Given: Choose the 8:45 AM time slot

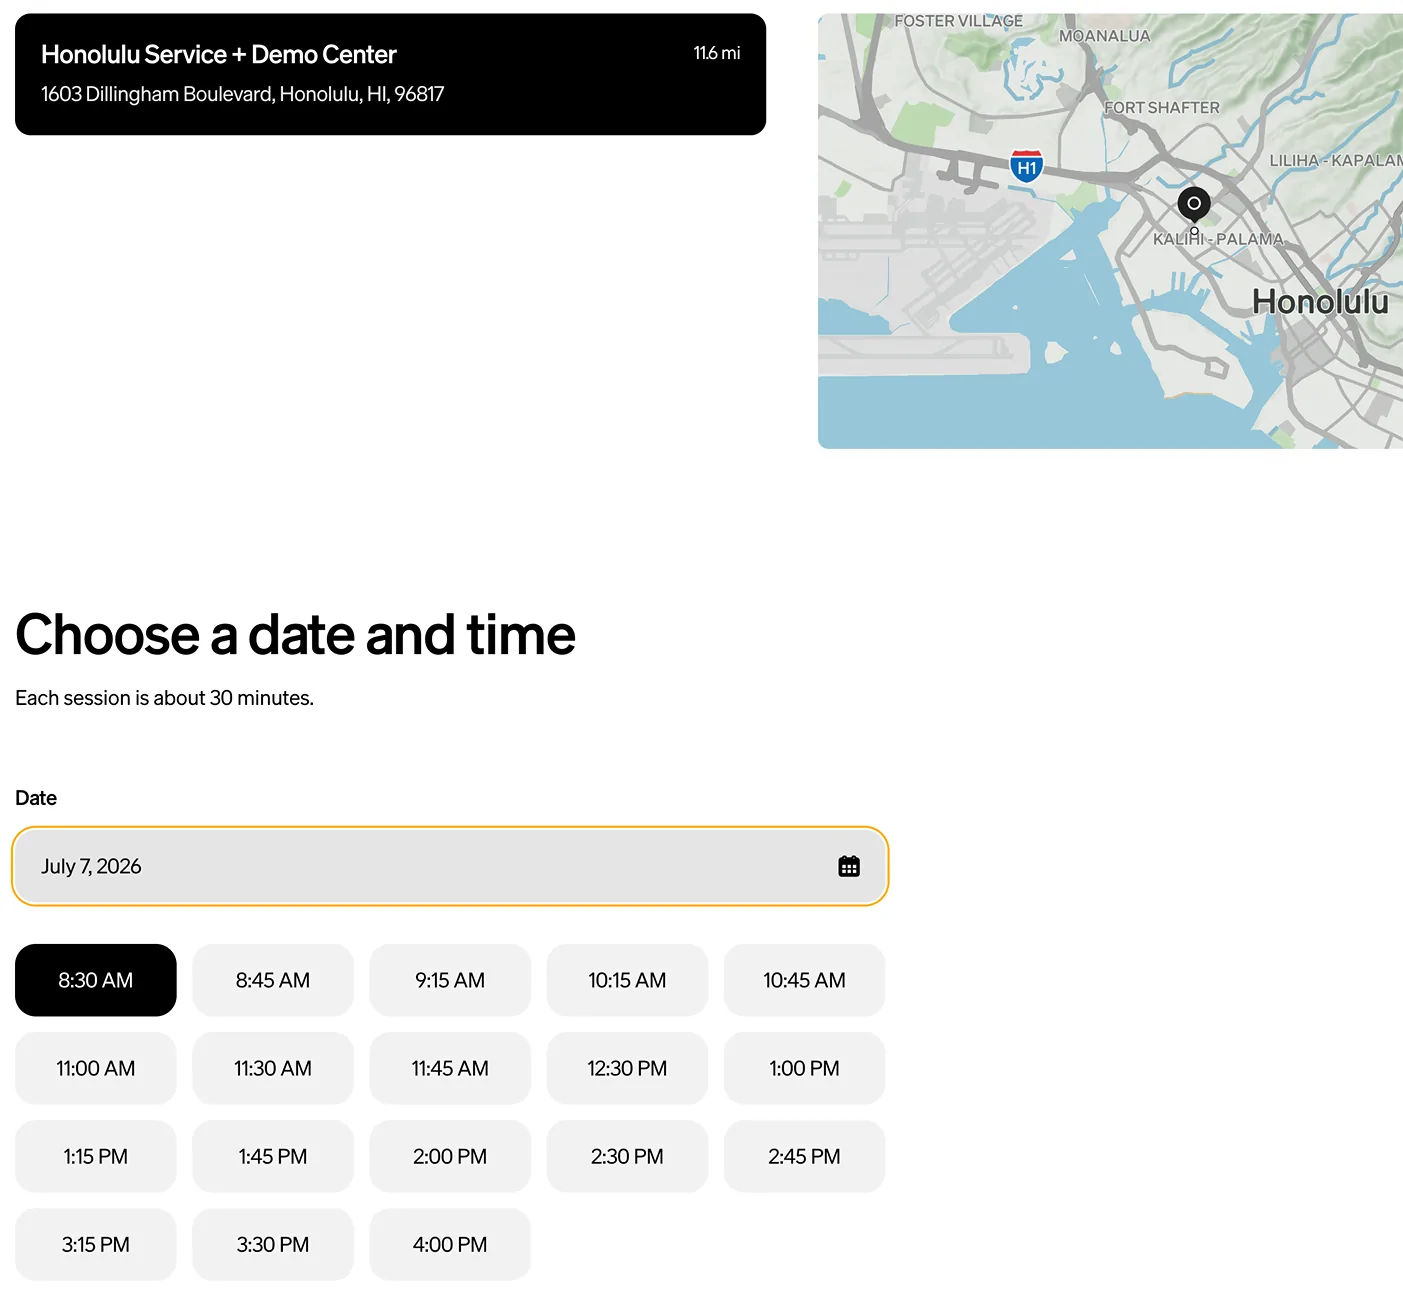Looking at the screenshot, I should (x=273, y=980).
